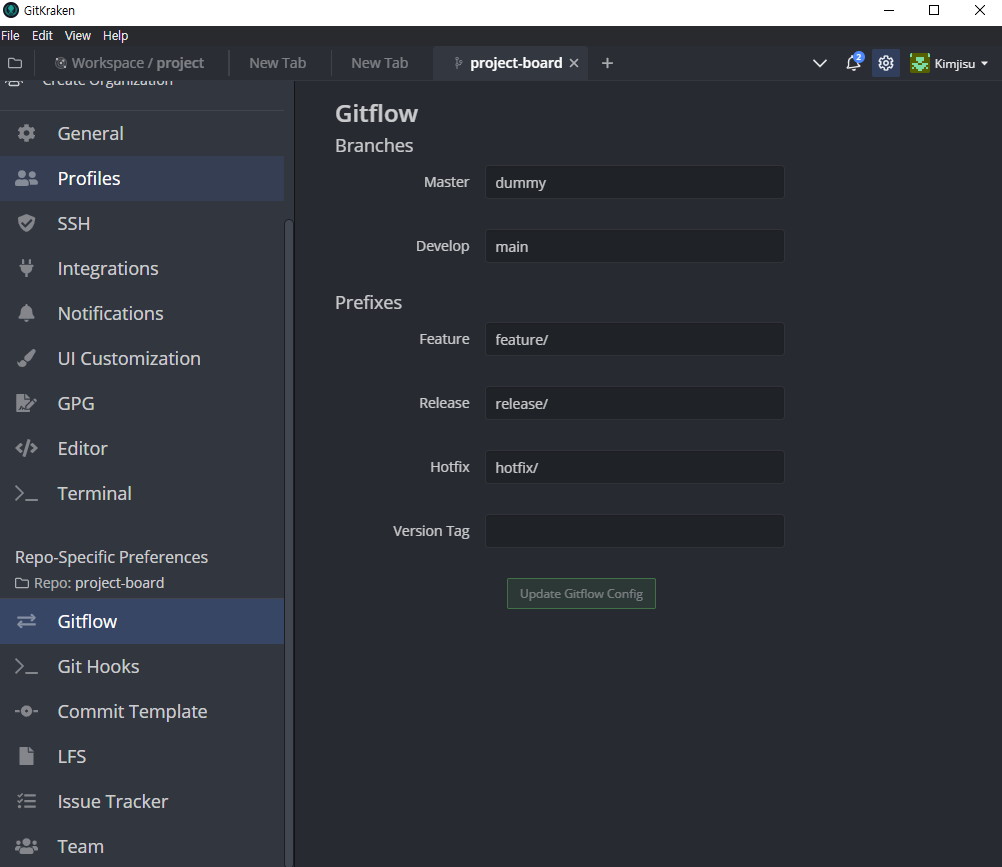Open General preferences
This screenshot has width=1002, height=867.
pyautogui.click(x=142, y=134)
